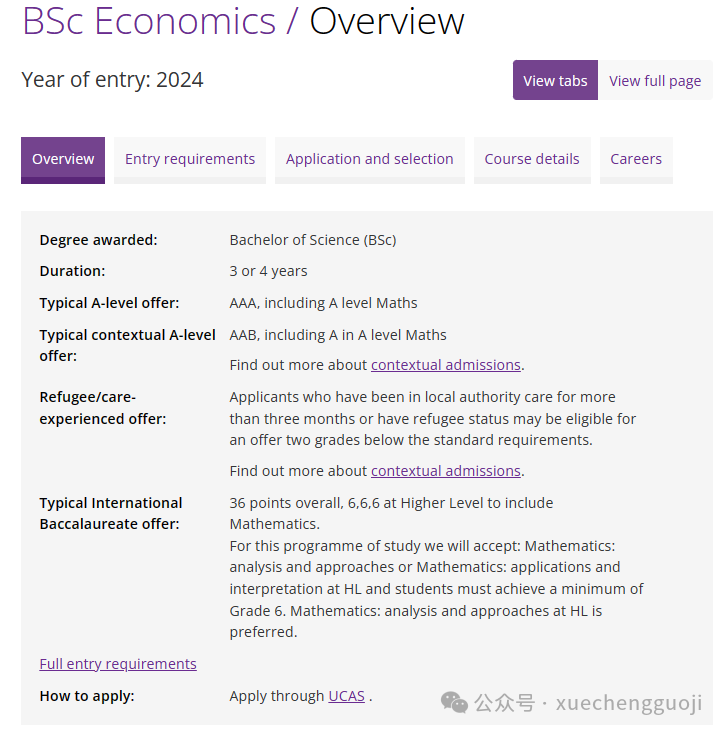Click BSc Economics breadcrumb heading
Screen dimensions: 725x732
click(149, 21)
